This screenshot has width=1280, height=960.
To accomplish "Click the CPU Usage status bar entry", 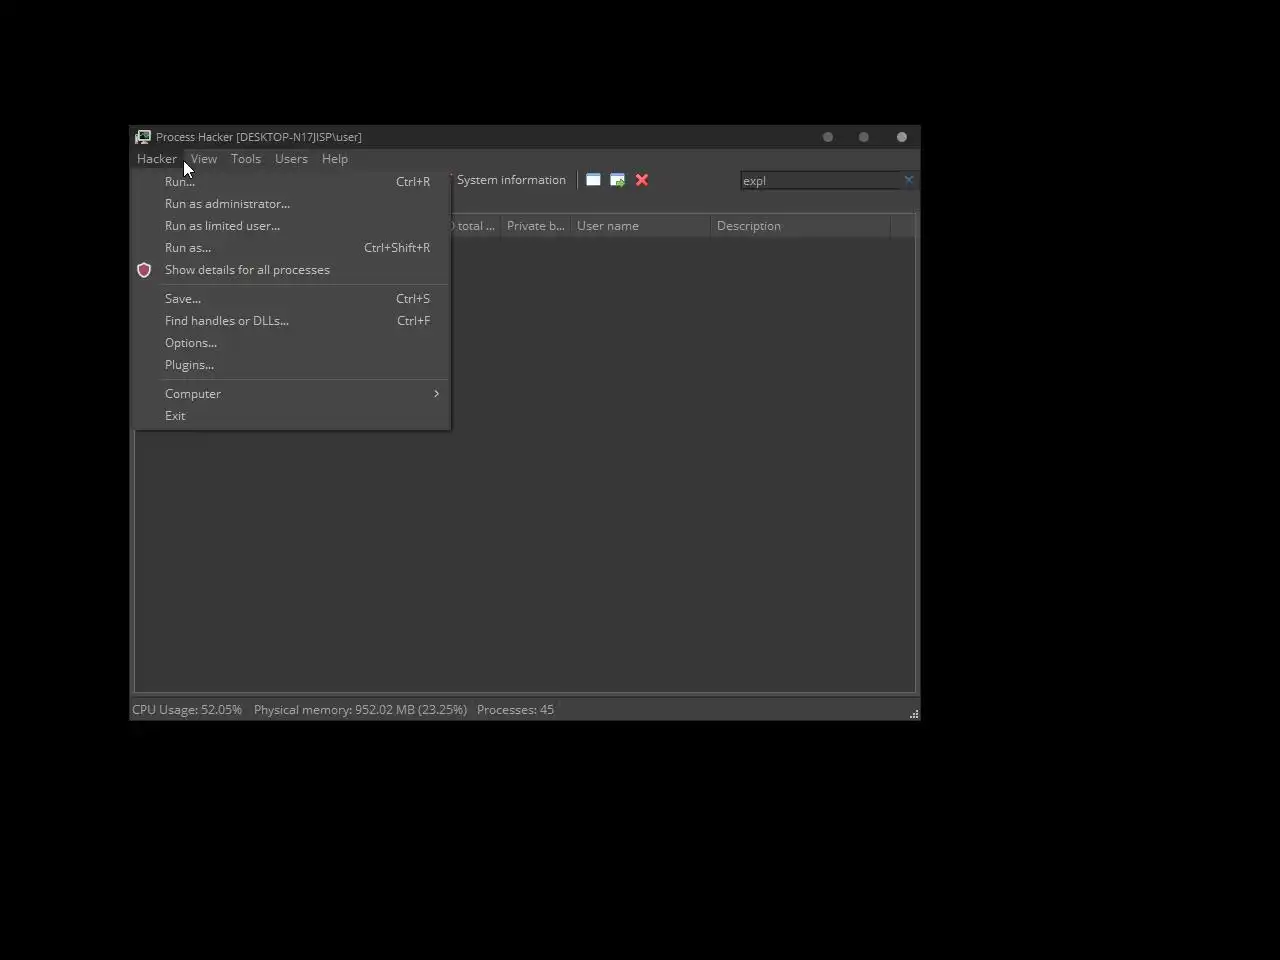I will pos(187,710).
